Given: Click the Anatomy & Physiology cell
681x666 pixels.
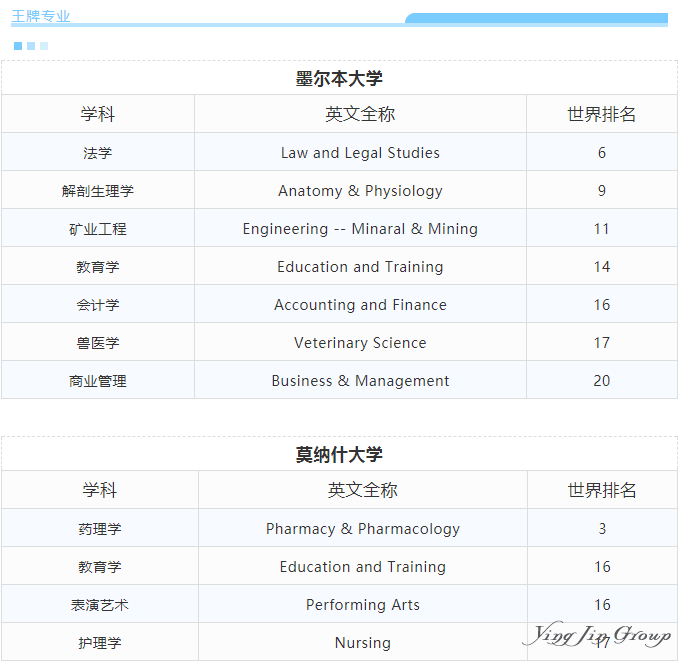Looking at the screenshot, I should 360,191.
